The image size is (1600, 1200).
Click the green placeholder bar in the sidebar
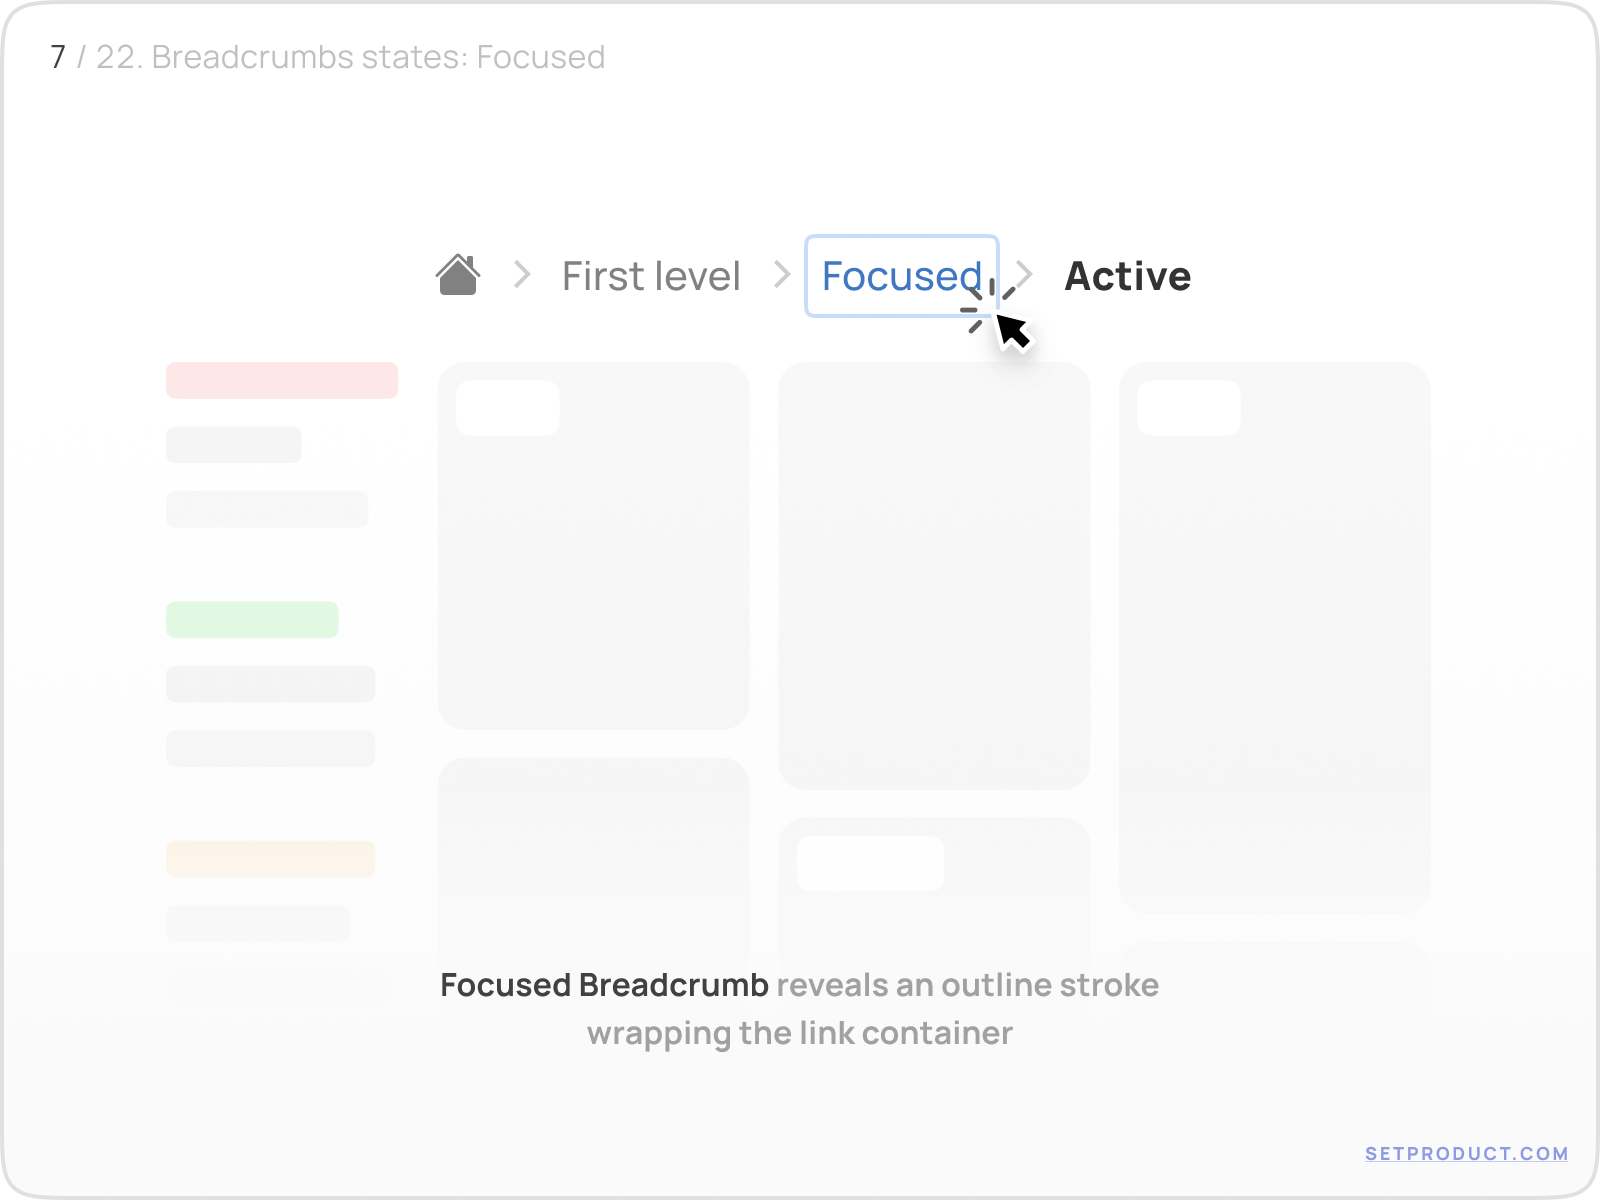tap(252, 620)
